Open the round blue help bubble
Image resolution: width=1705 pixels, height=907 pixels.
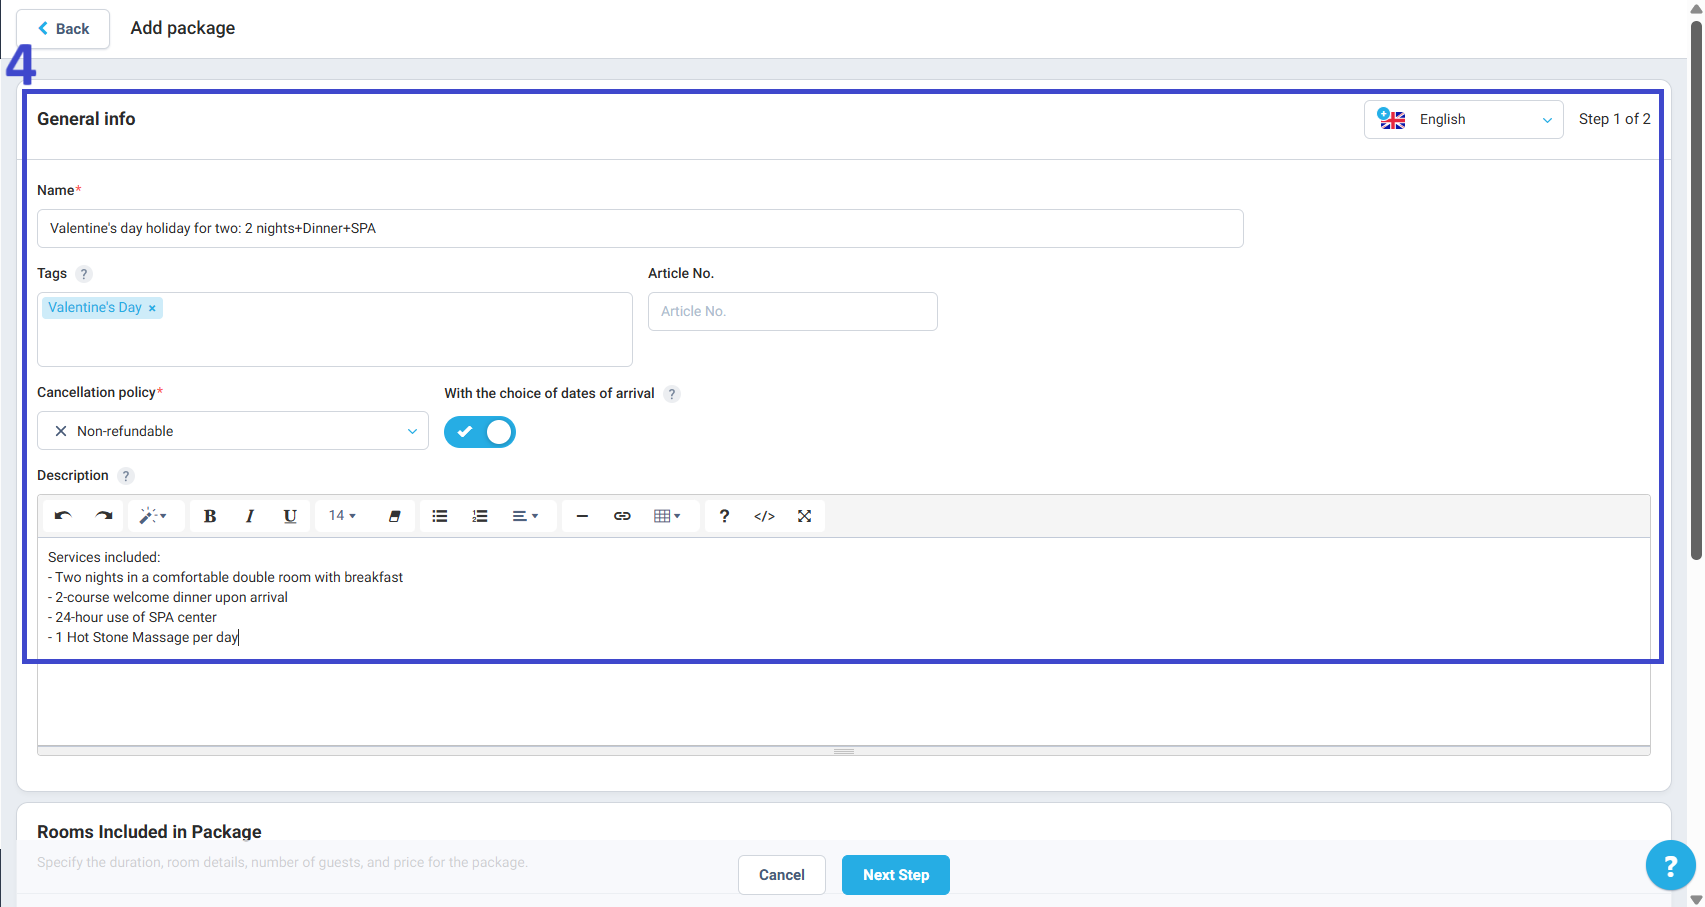click(x=1671, y=865)
